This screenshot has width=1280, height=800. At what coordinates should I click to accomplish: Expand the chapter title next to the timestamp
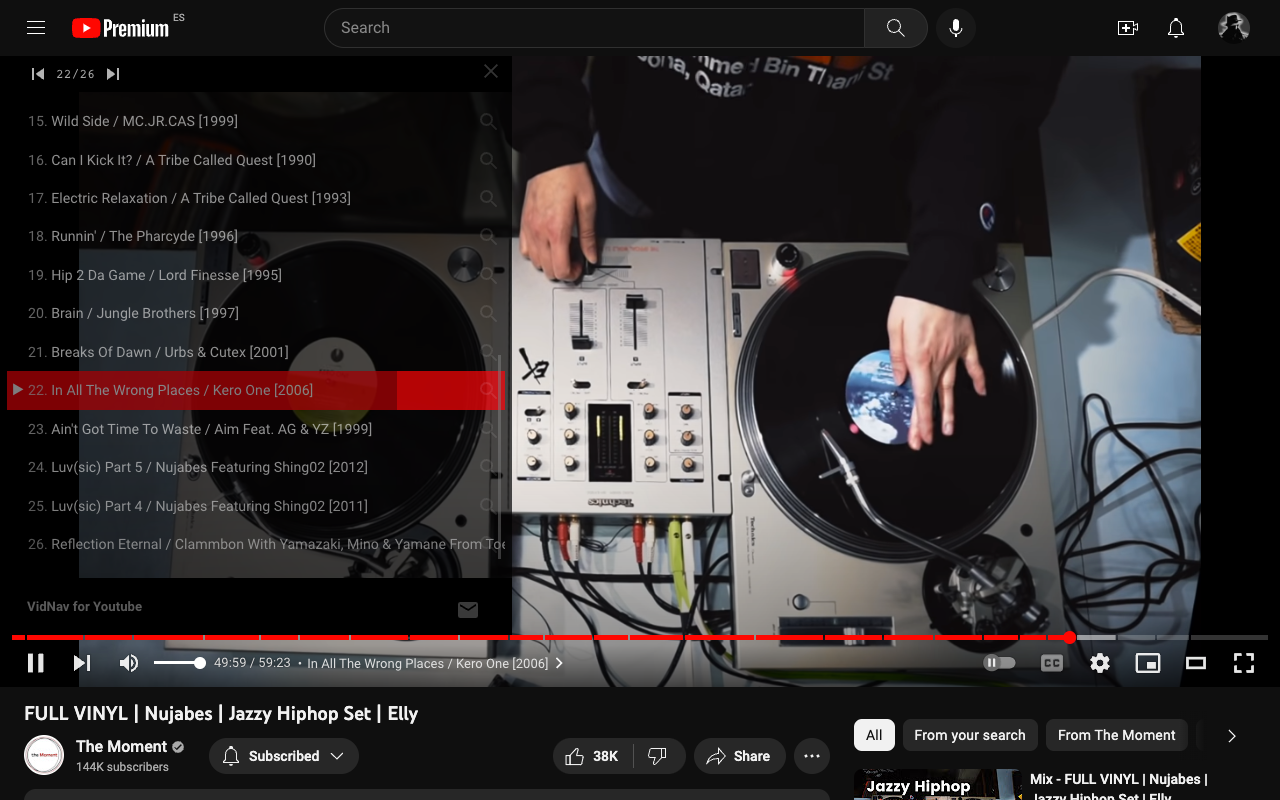[x=559, y=662]
